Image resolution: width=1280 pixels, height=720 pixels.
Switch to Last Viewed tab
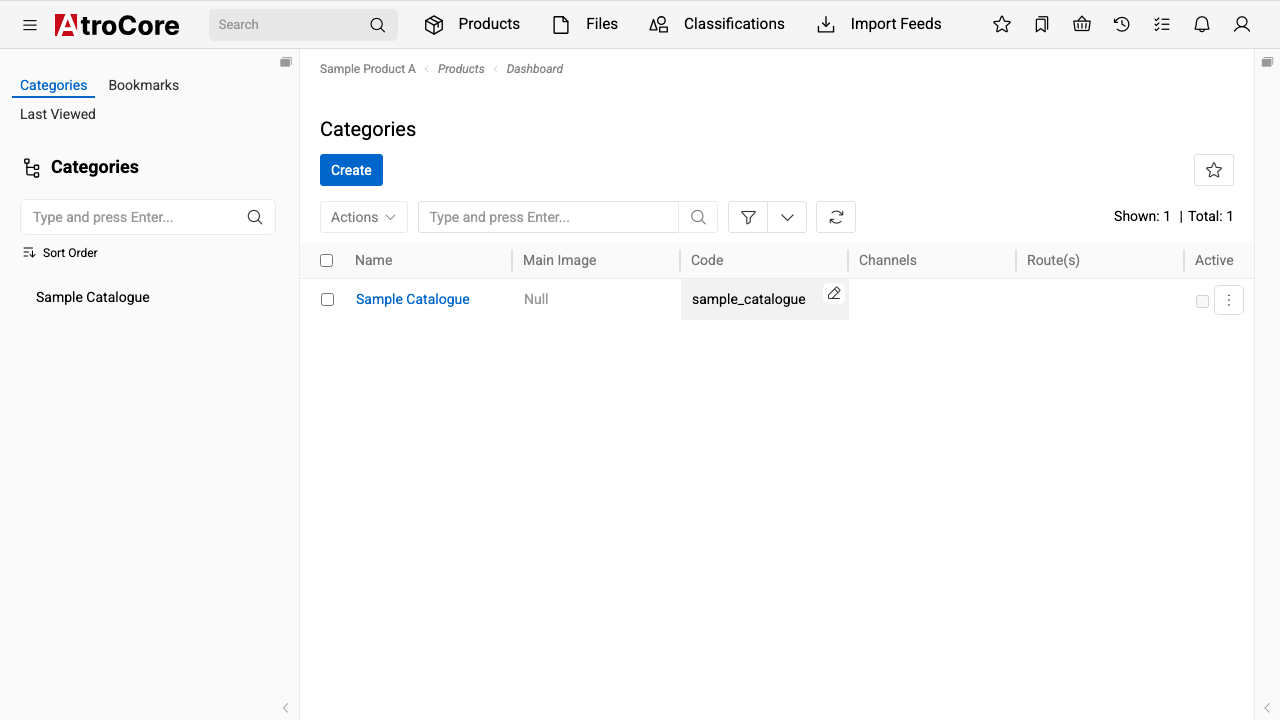[x=58, y=114]
